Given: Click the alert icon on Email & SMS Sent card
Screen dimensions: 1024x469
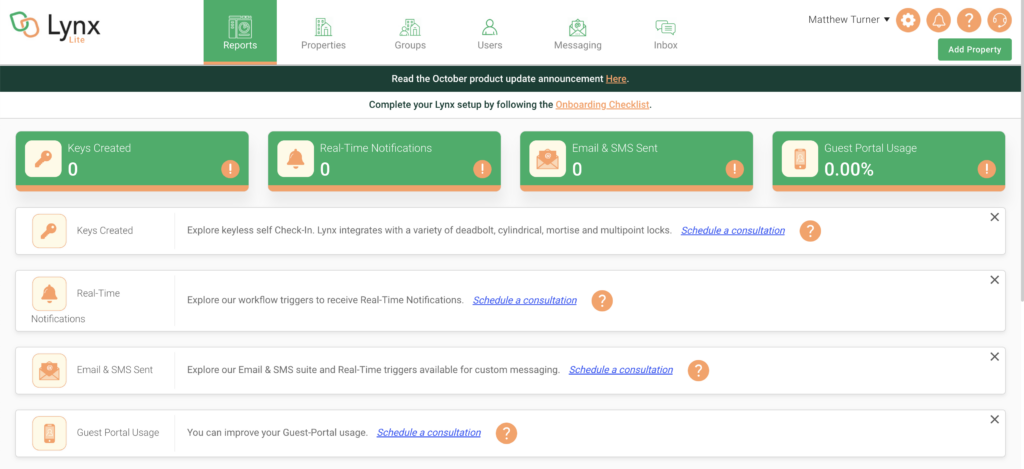Looking at the screenshot, I should pos(735,169).
